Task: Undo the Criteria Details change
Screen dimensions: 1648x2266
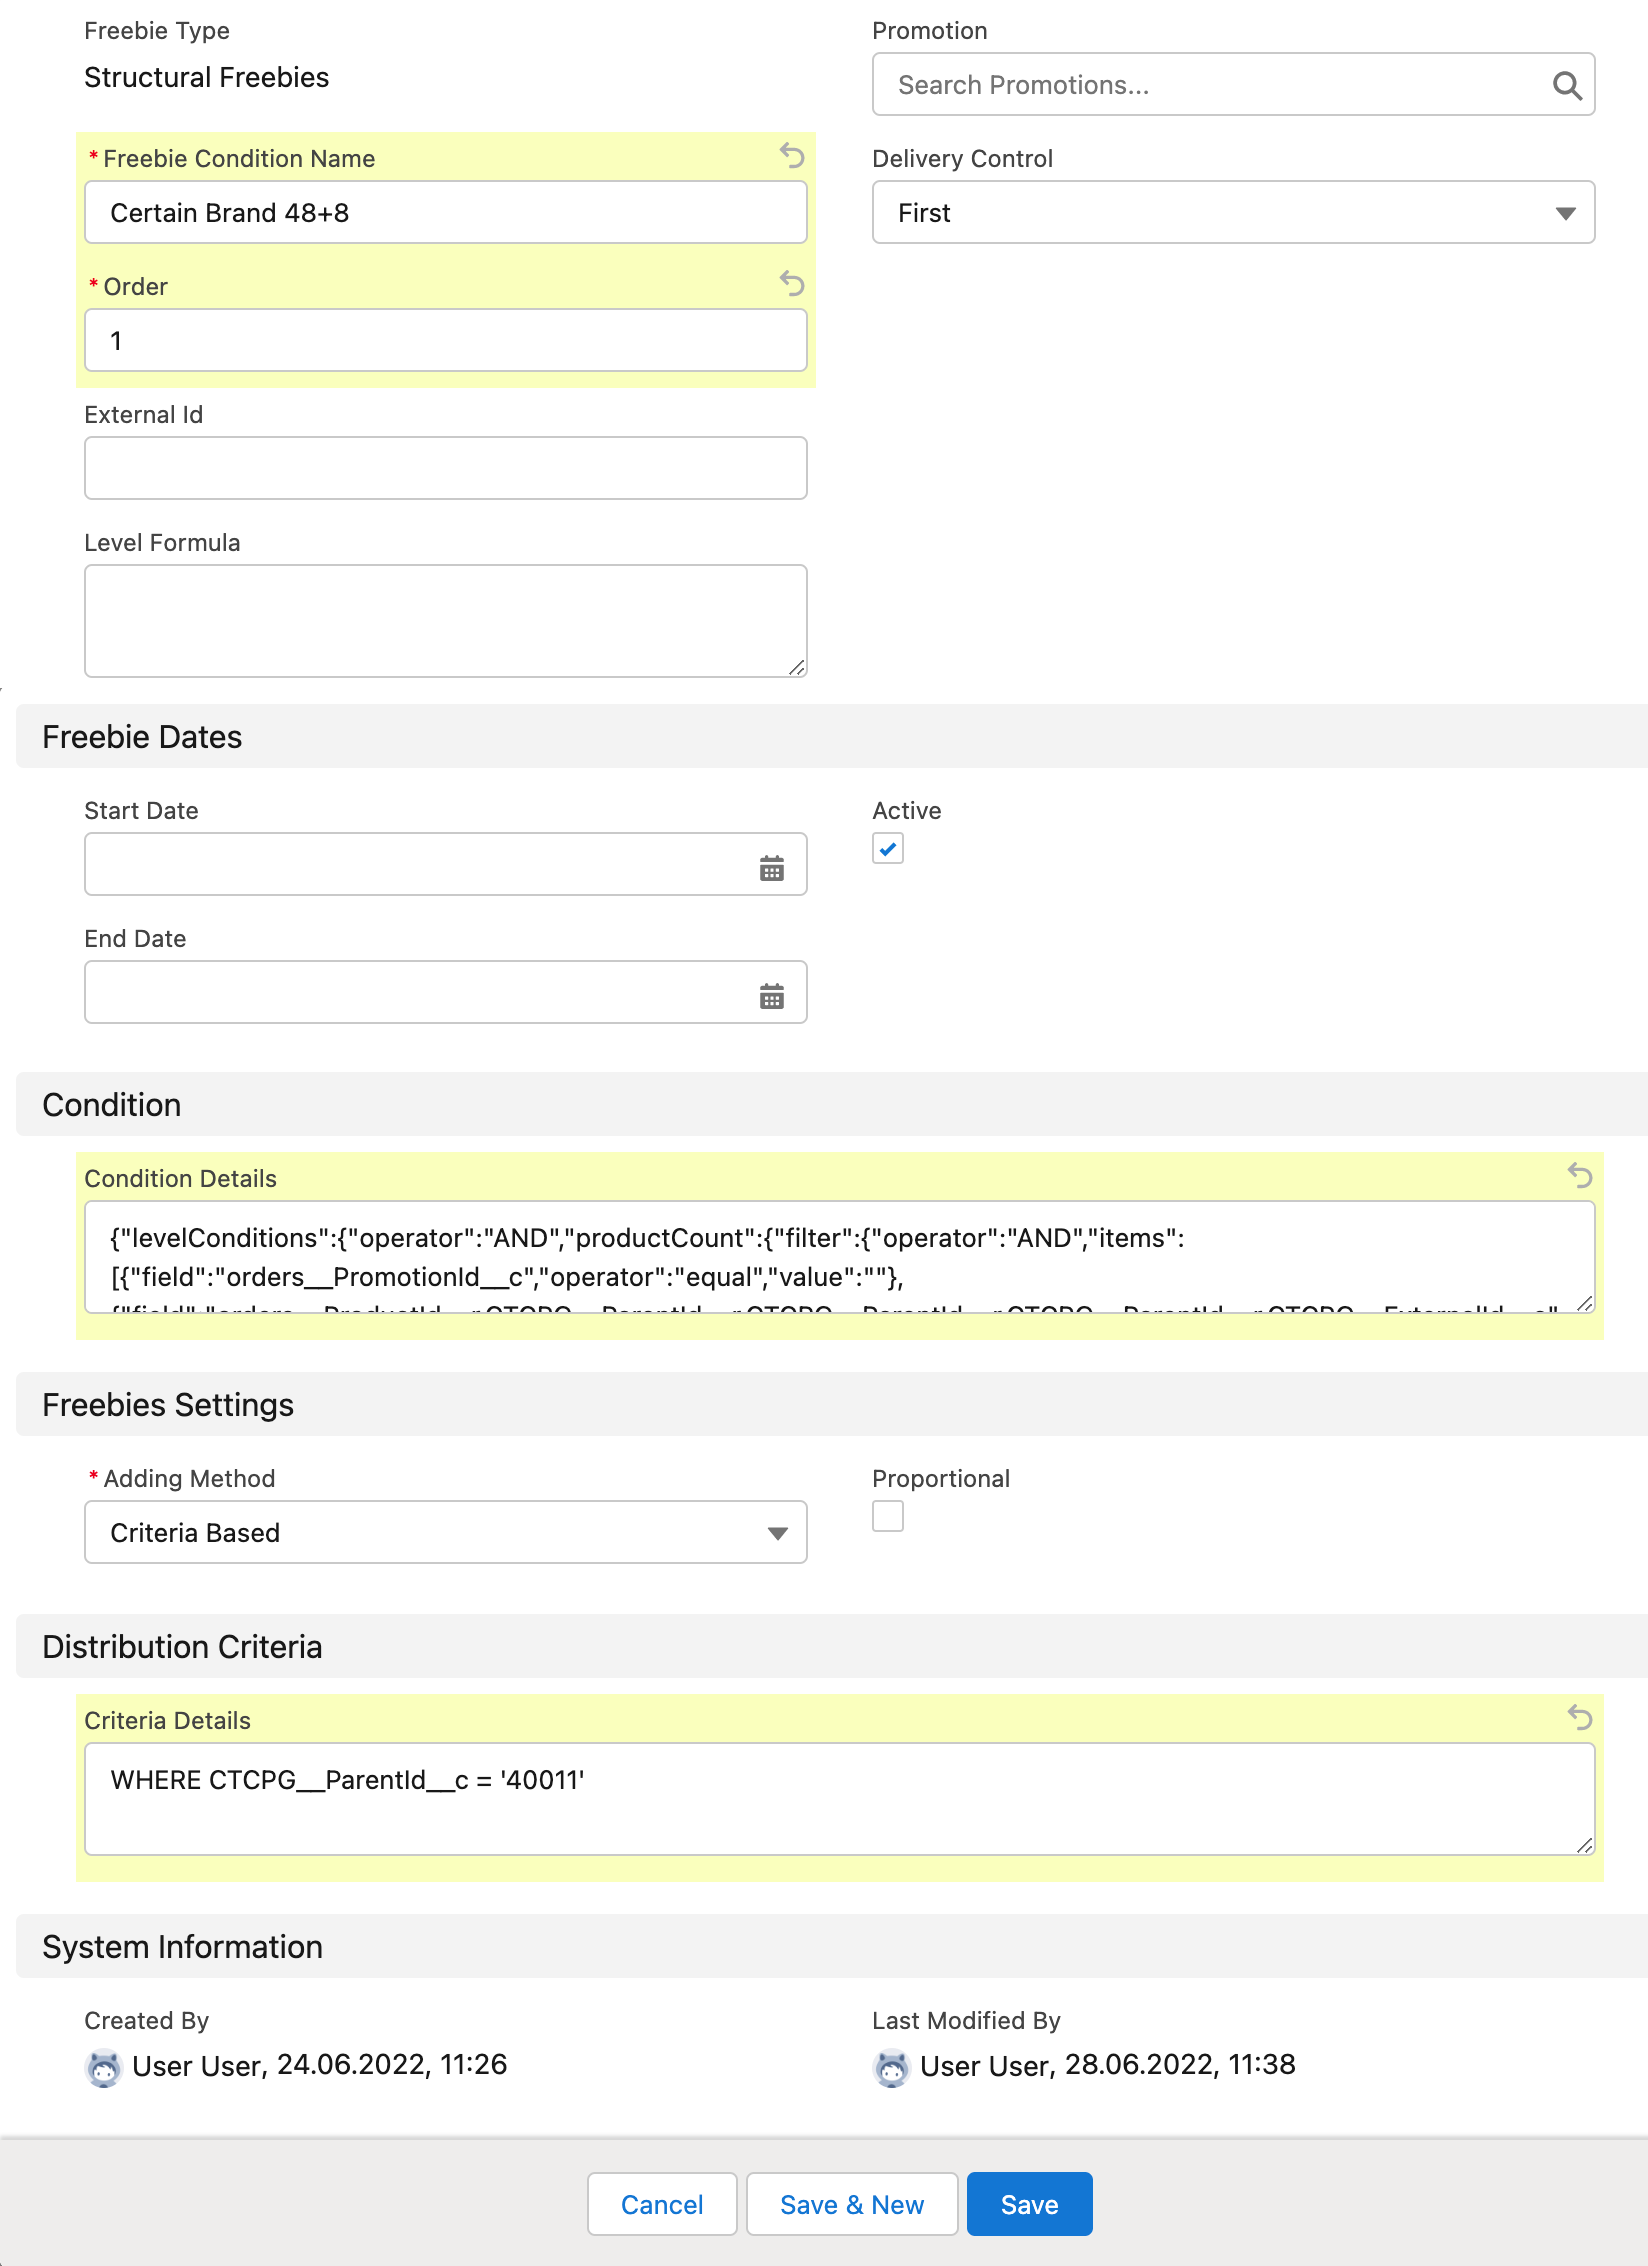Action: click(x=1580, y=1717)
